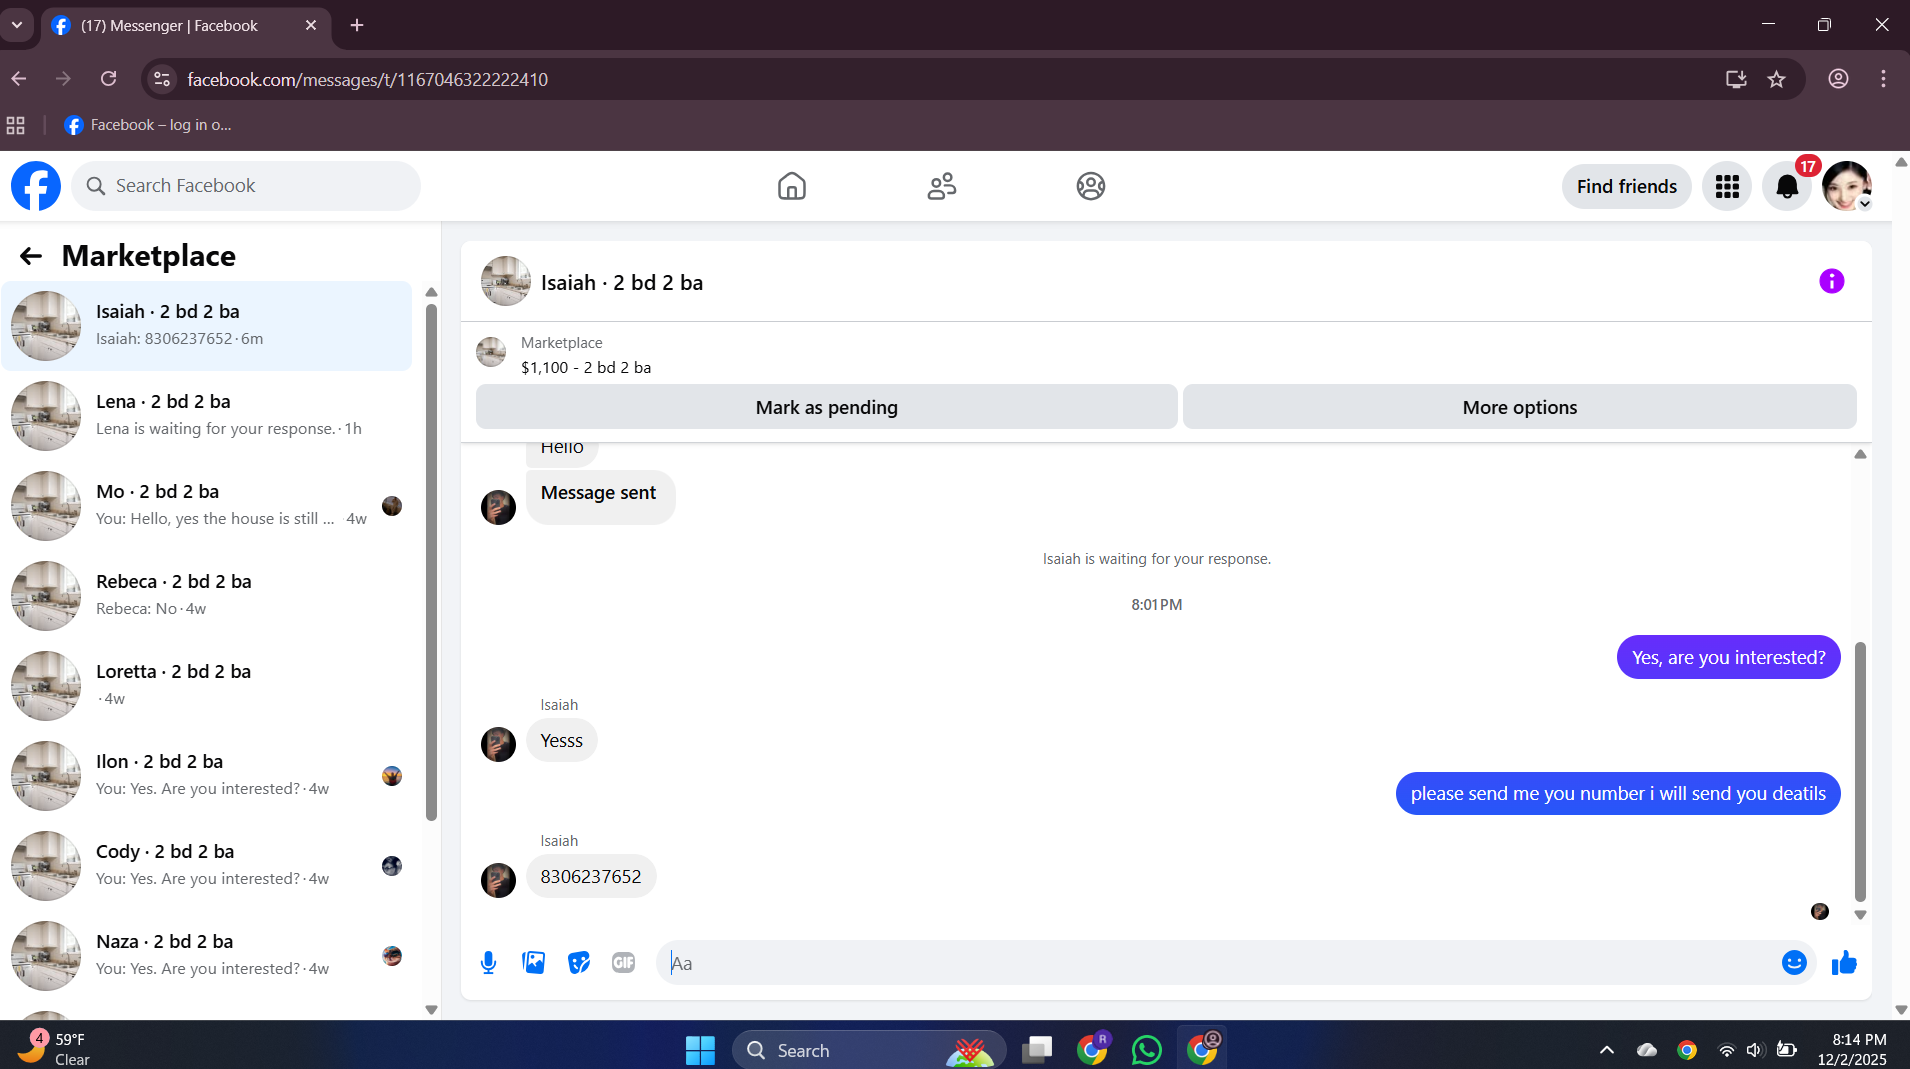Choose a sticker icon
The image size is (1910, 1069).
coord(579,963)
